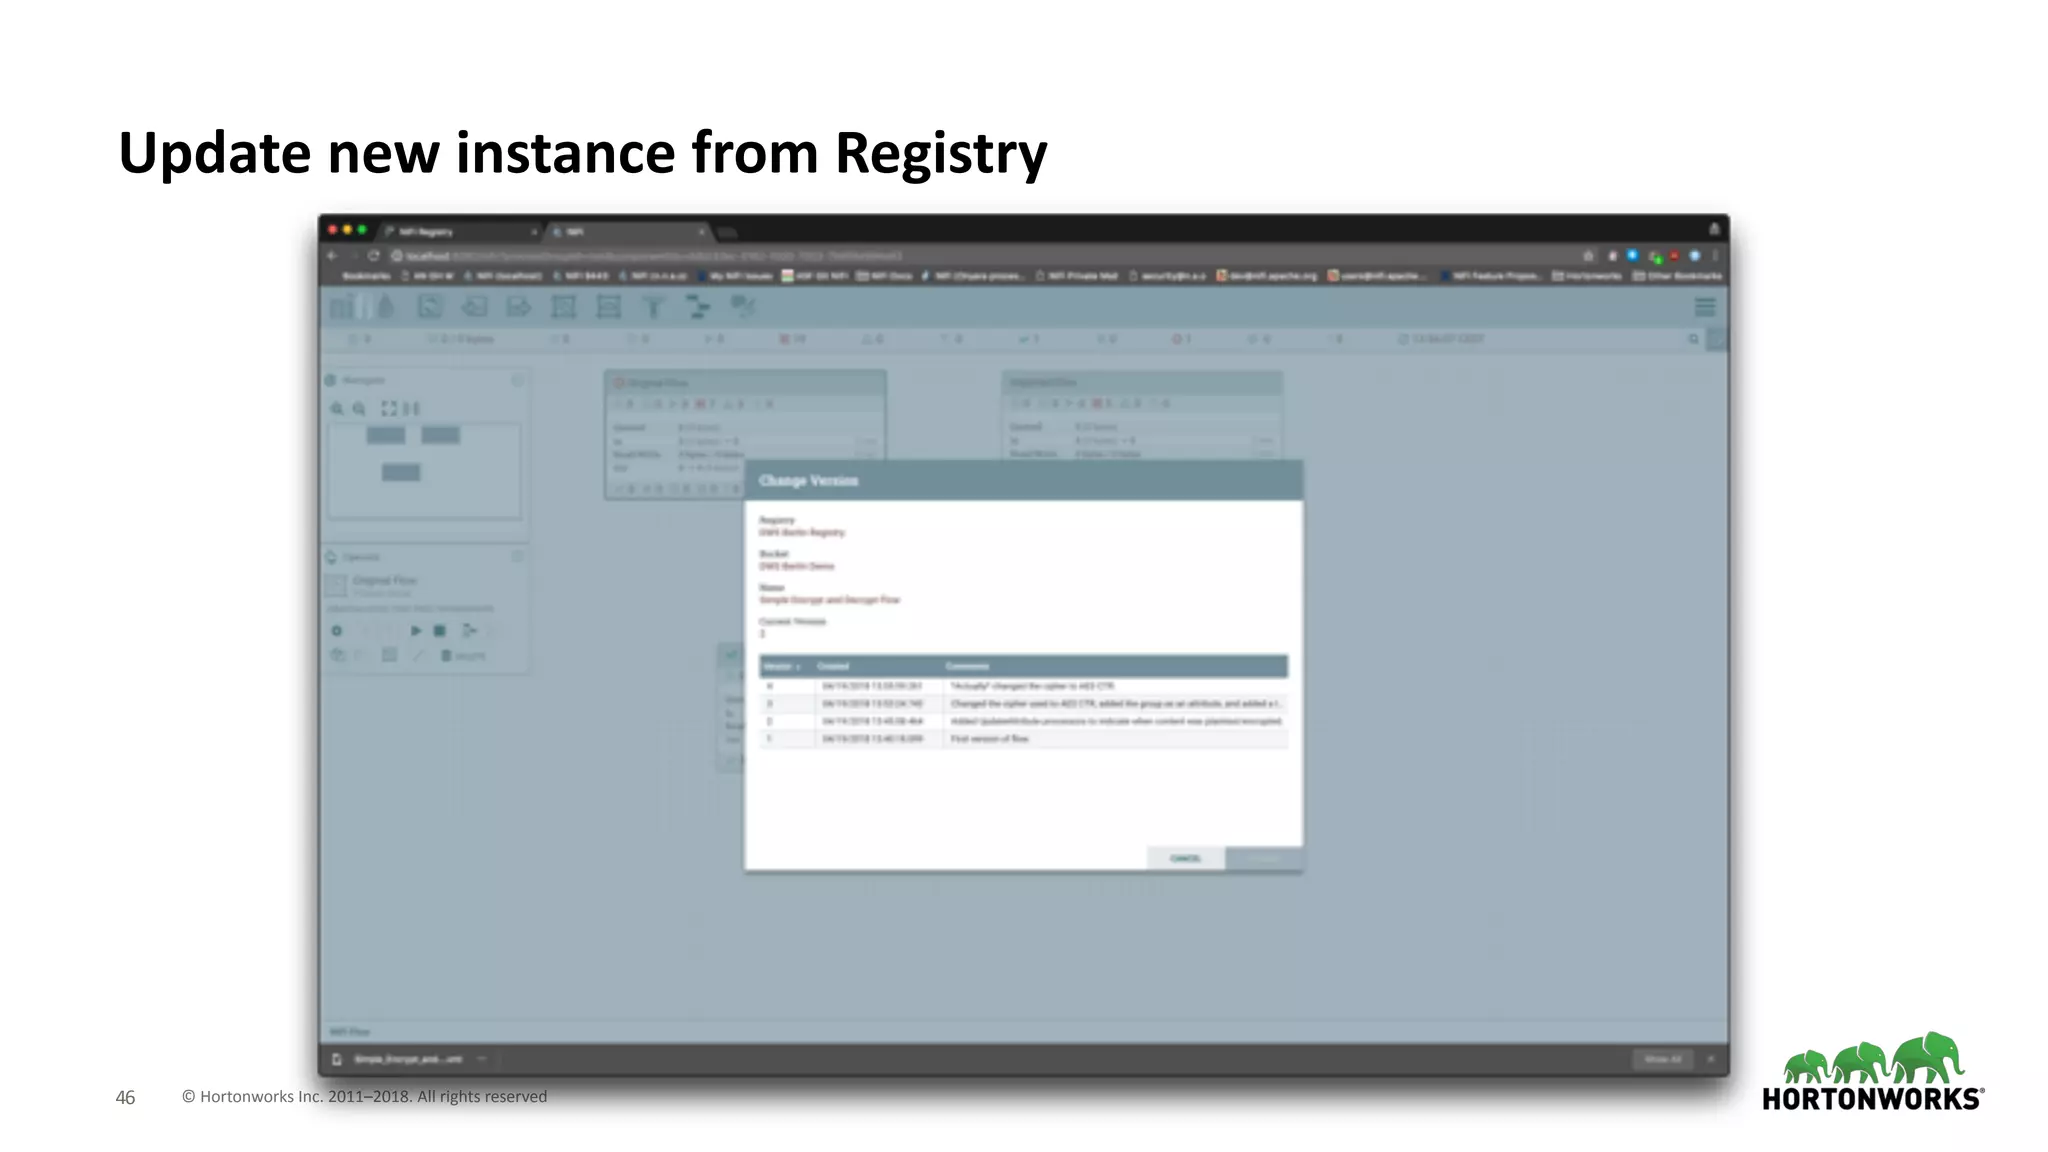The height and width of the screenshot is (1152, 2048).
Task: Click the browser back arrow
Action: click(333, 256)
